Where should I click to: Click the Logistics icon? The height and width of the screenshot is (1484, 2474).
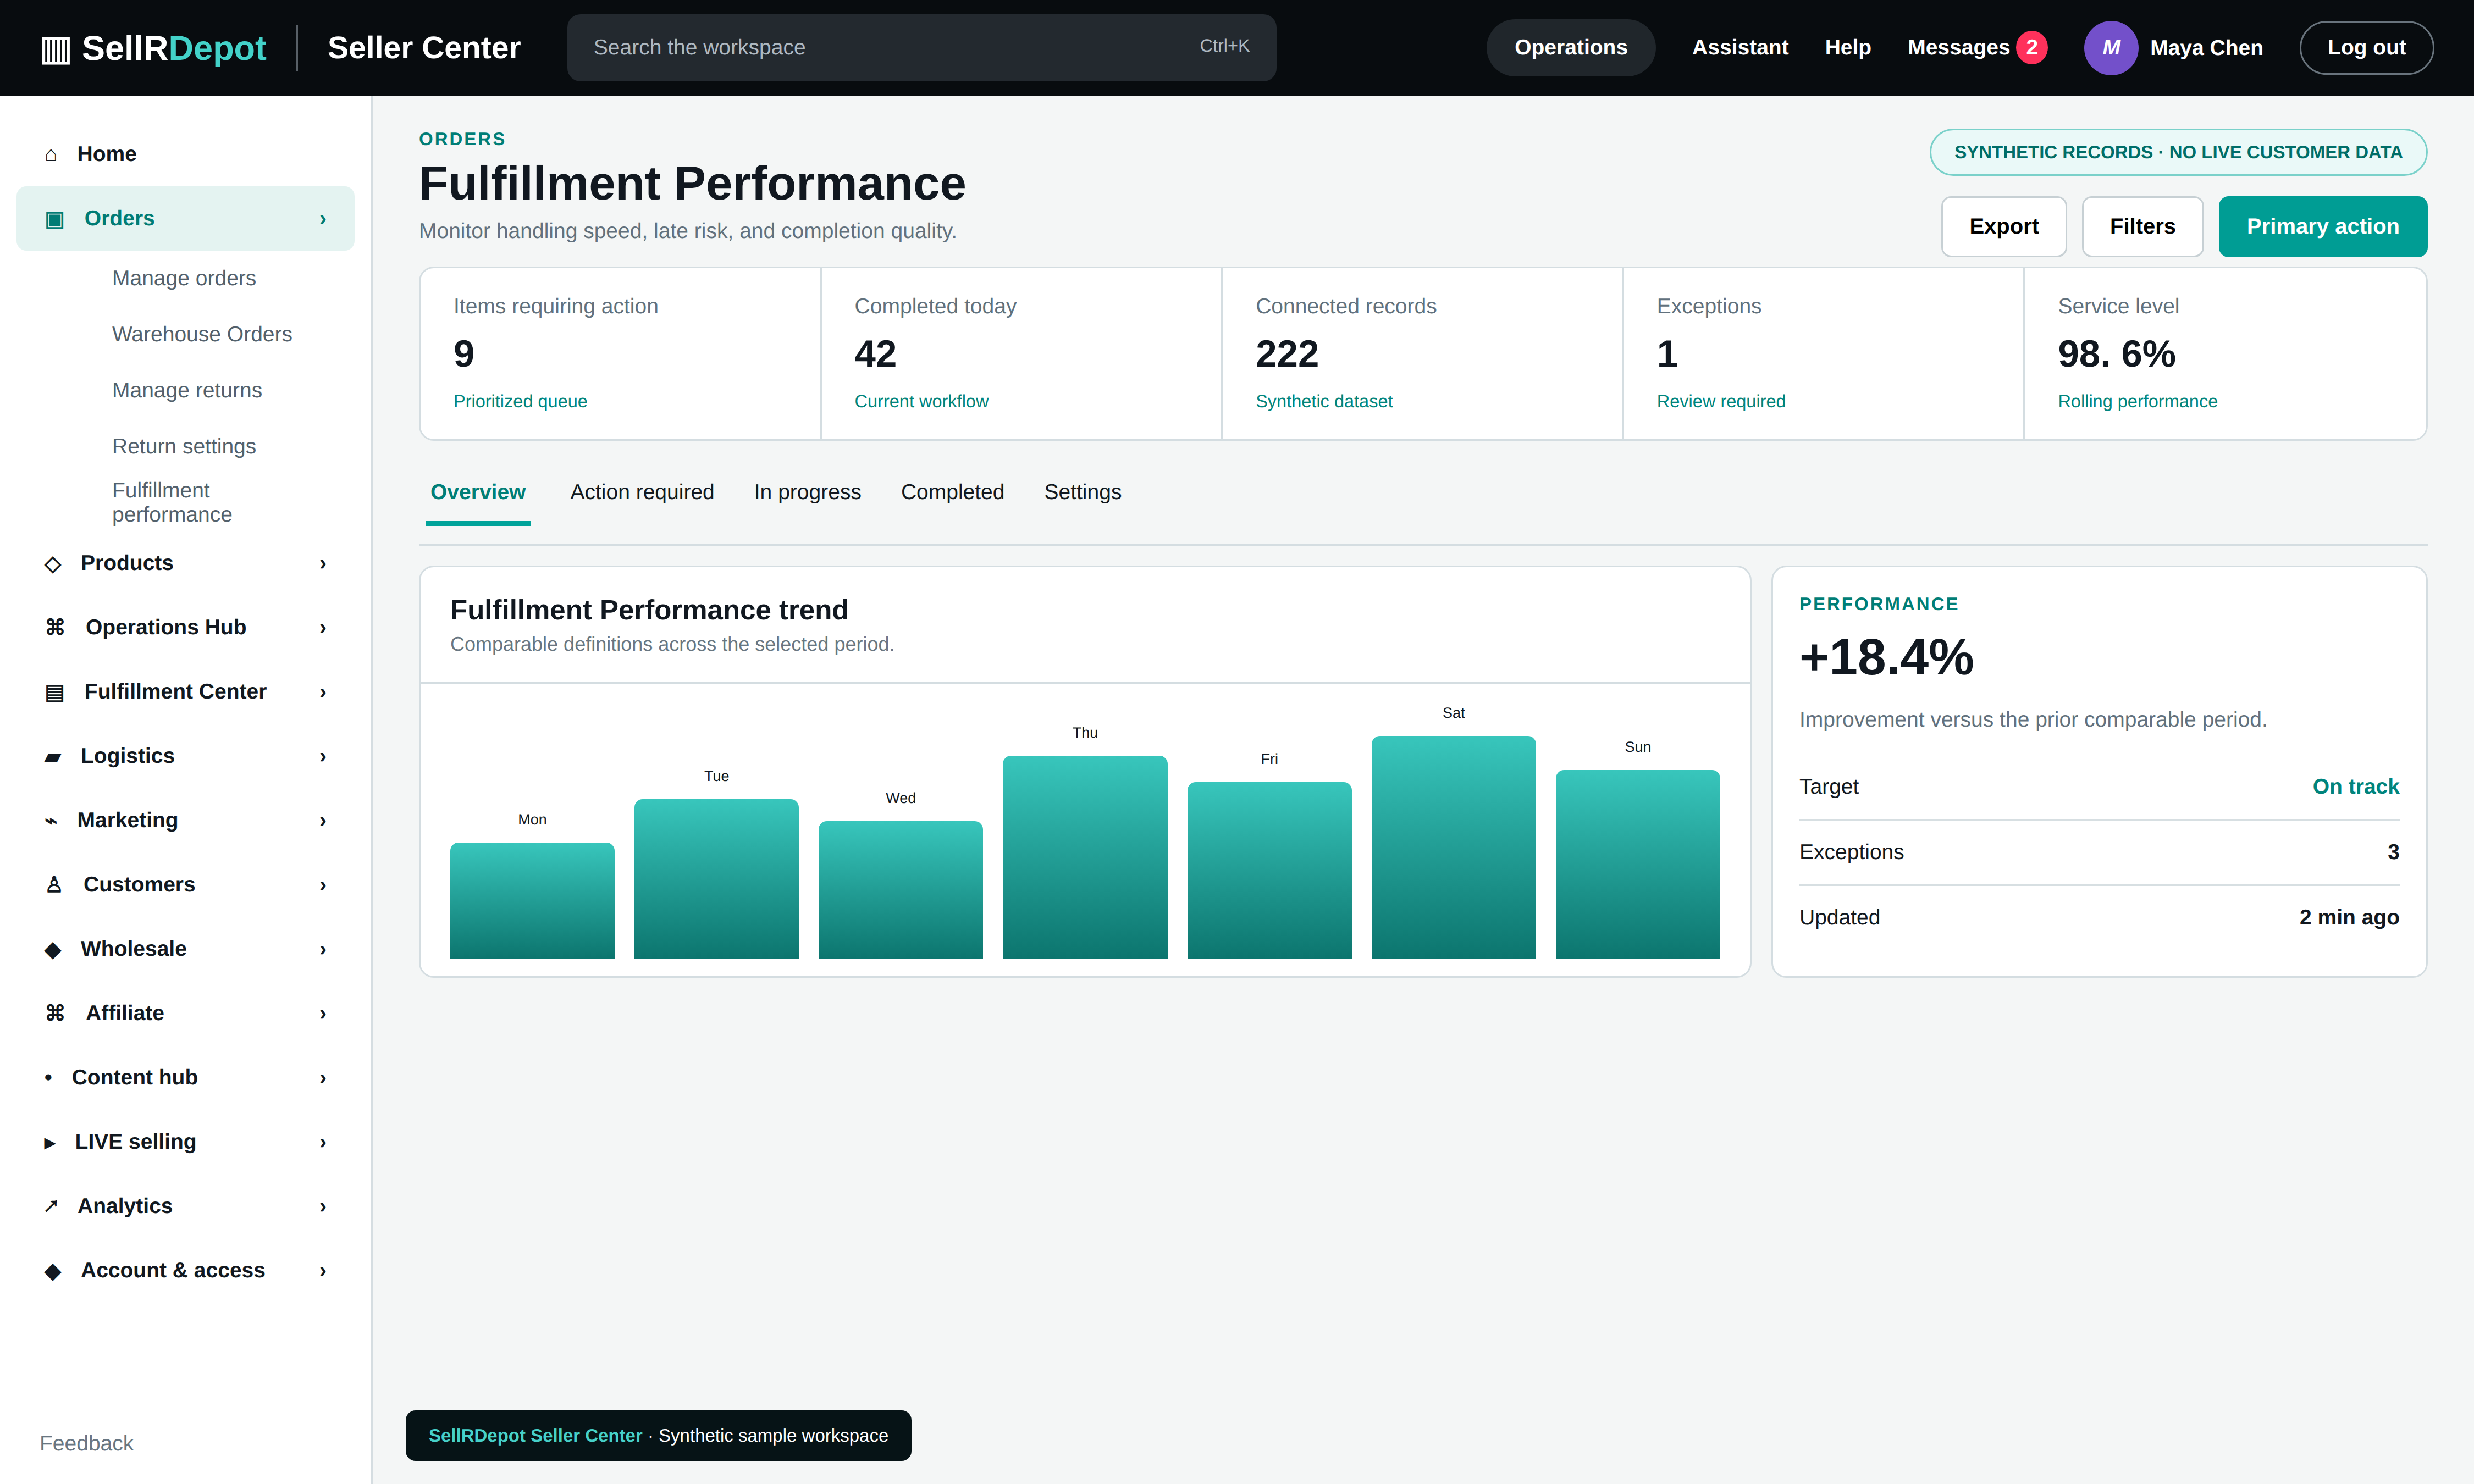(53, 757)
